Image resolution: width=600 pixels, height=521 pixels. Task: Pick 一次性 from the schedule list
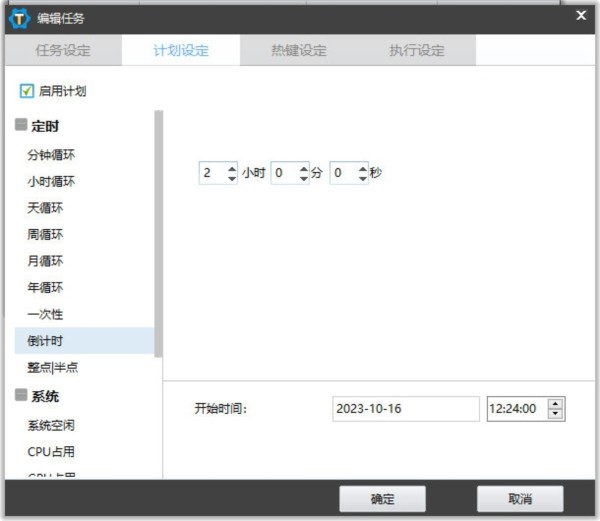coord(45,314)
